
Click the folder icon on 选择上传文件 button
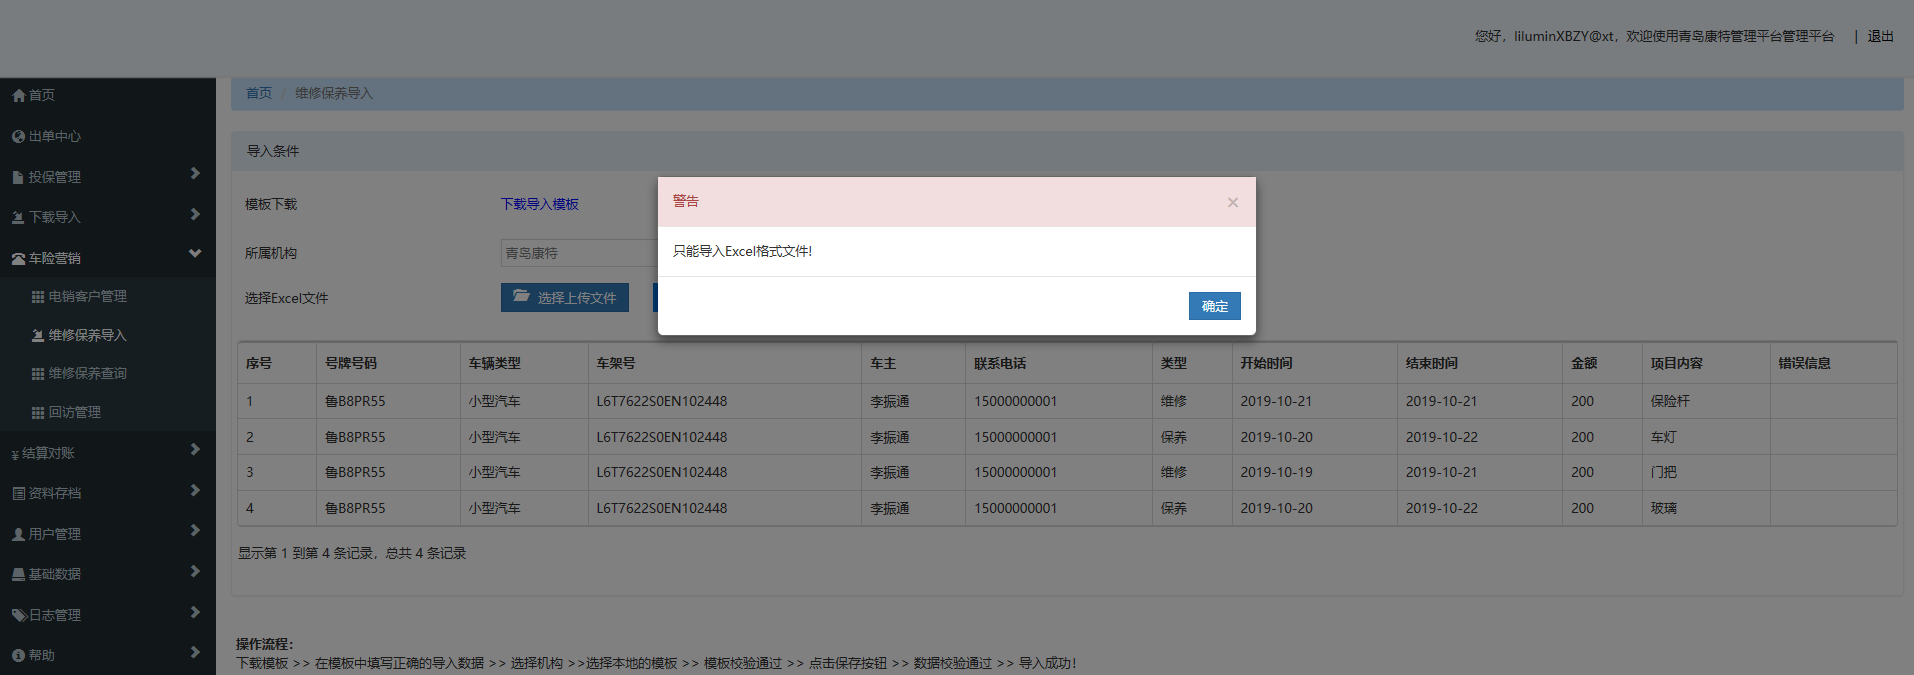521,296
